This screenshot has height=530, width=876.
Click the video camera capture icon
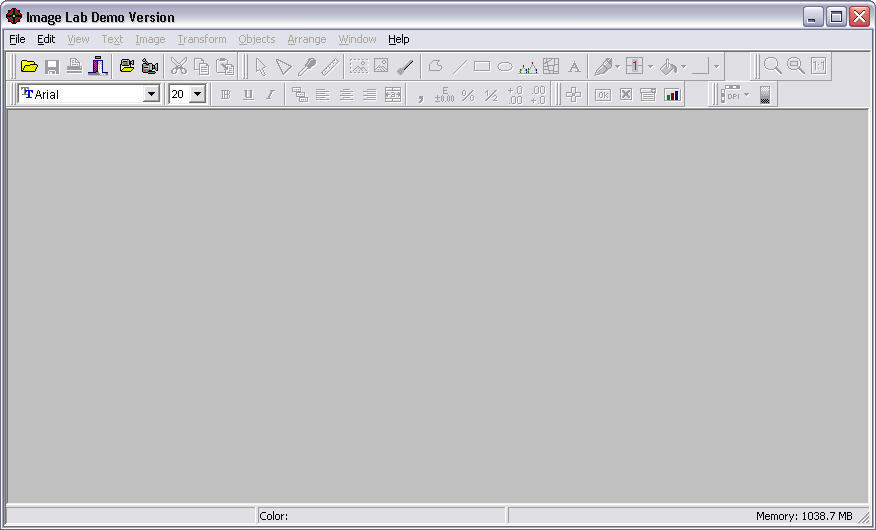coord(150,66)
